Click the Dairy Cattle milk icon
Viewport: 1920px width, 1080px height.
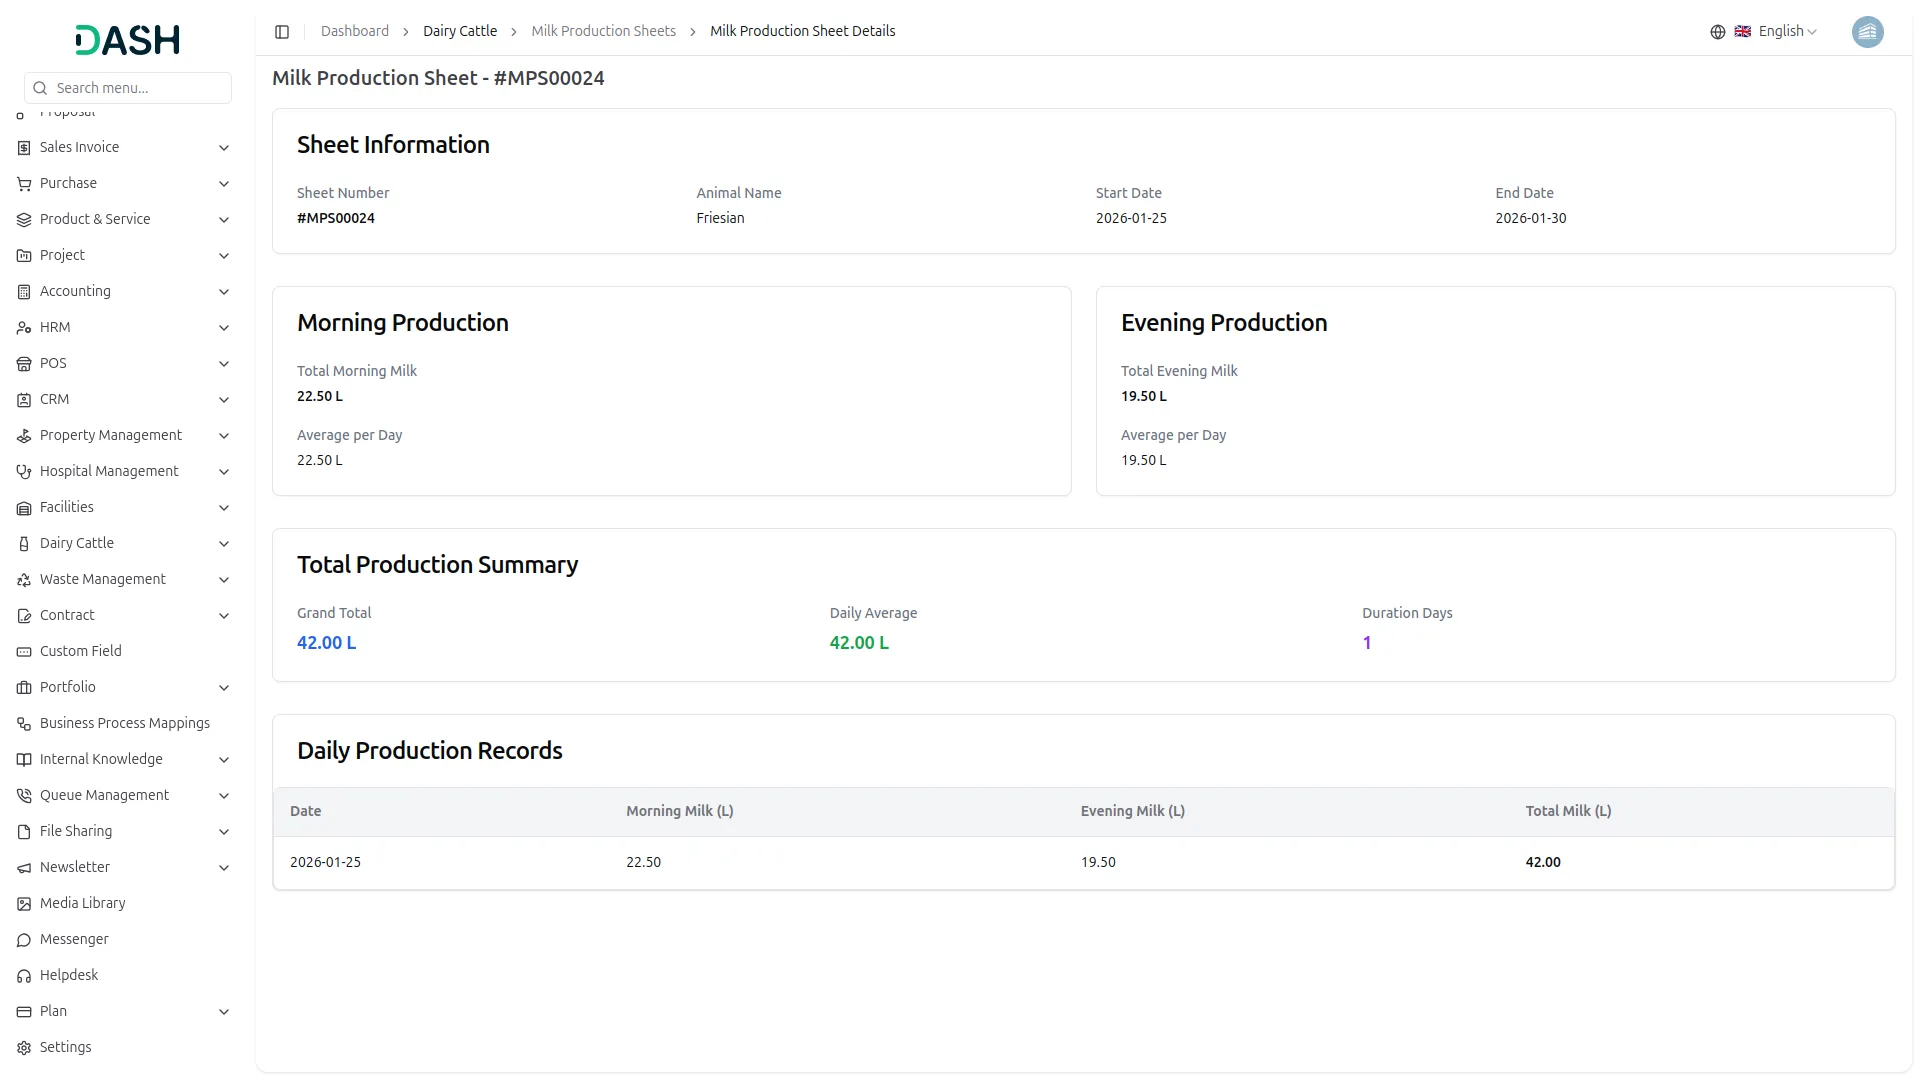pyautogui.click(x=24, y=544)
